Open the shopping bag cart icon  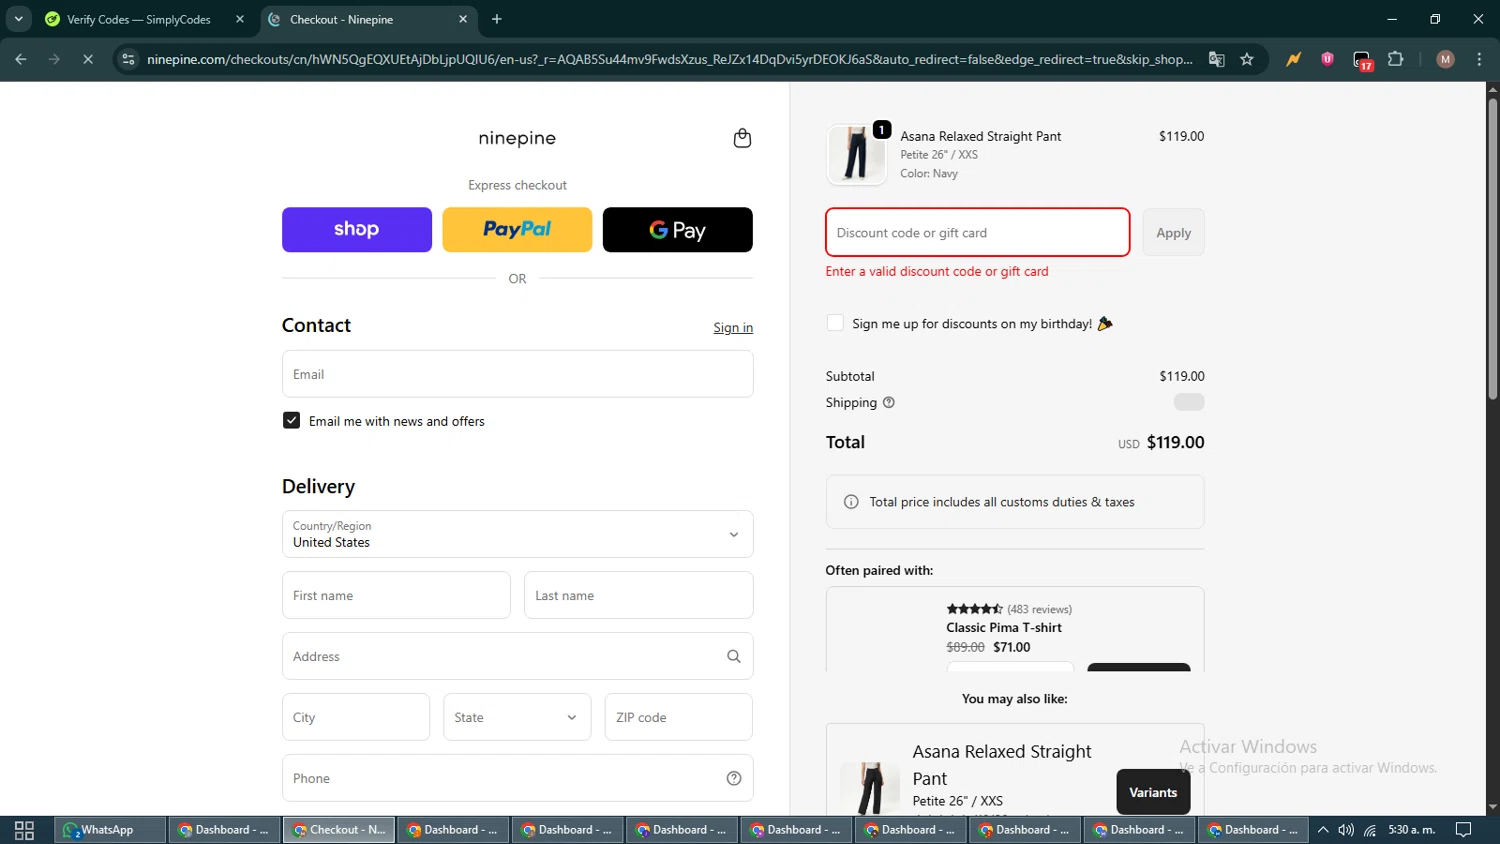pyautogui.click(x=742, y=138)
